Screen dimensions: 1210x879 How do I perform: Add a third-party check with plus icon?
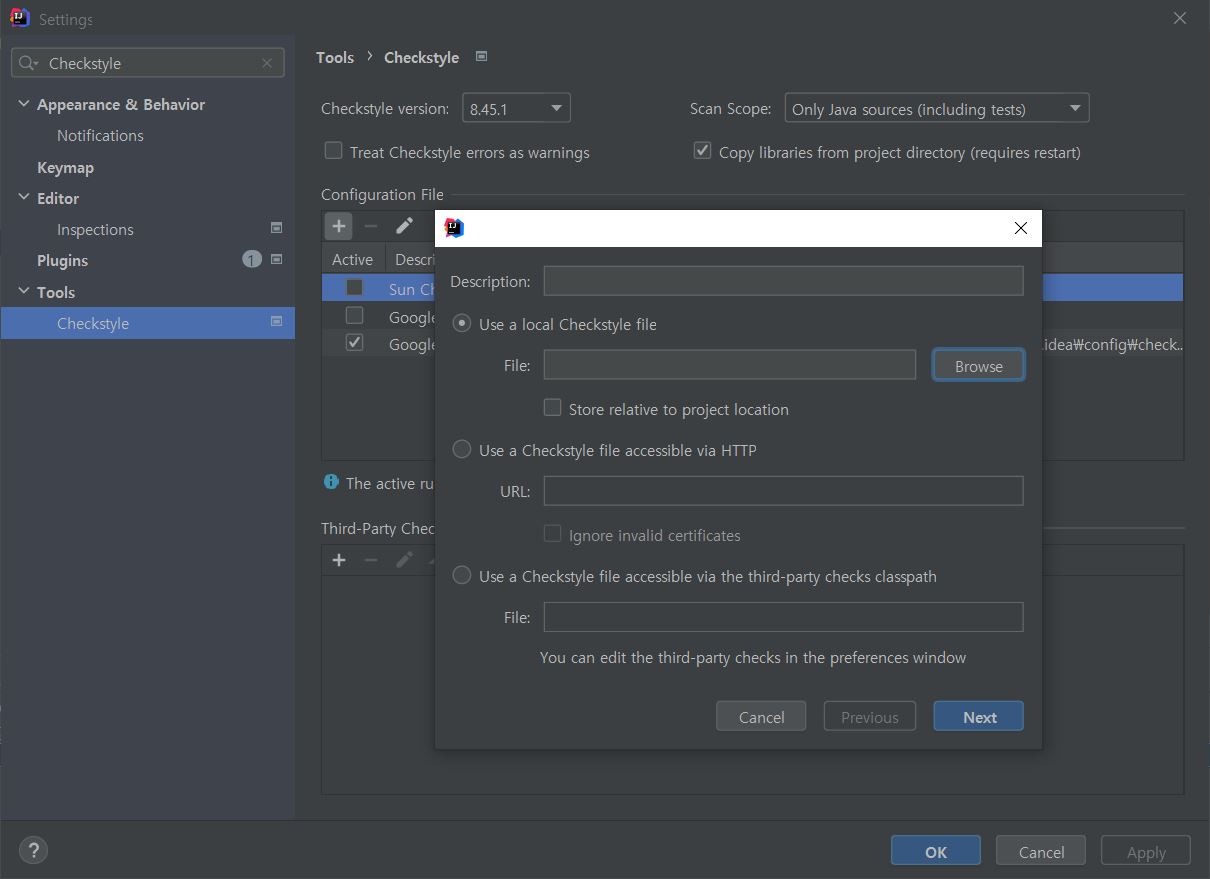click(339, 560)
